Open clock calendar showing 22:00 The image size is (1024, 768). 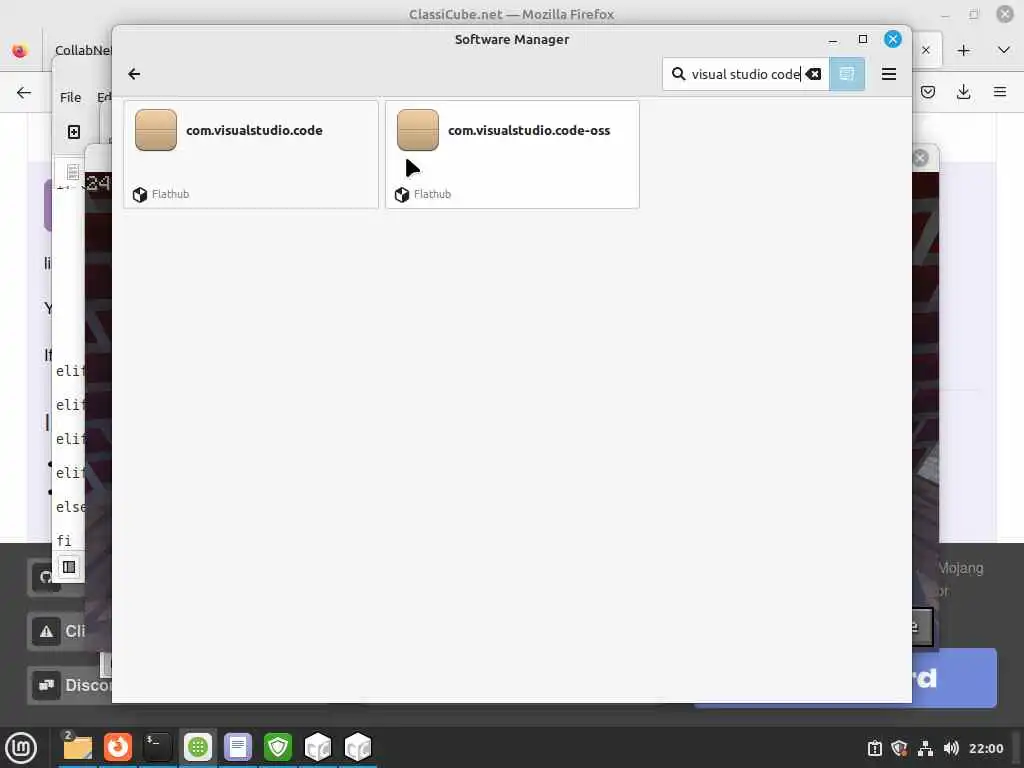[985, 748]
